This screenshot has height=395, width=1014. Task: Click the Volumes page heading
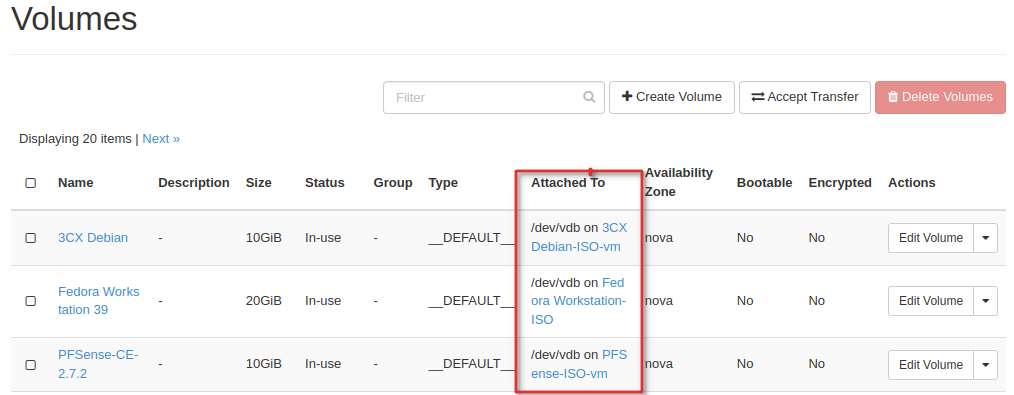(74, 18)
